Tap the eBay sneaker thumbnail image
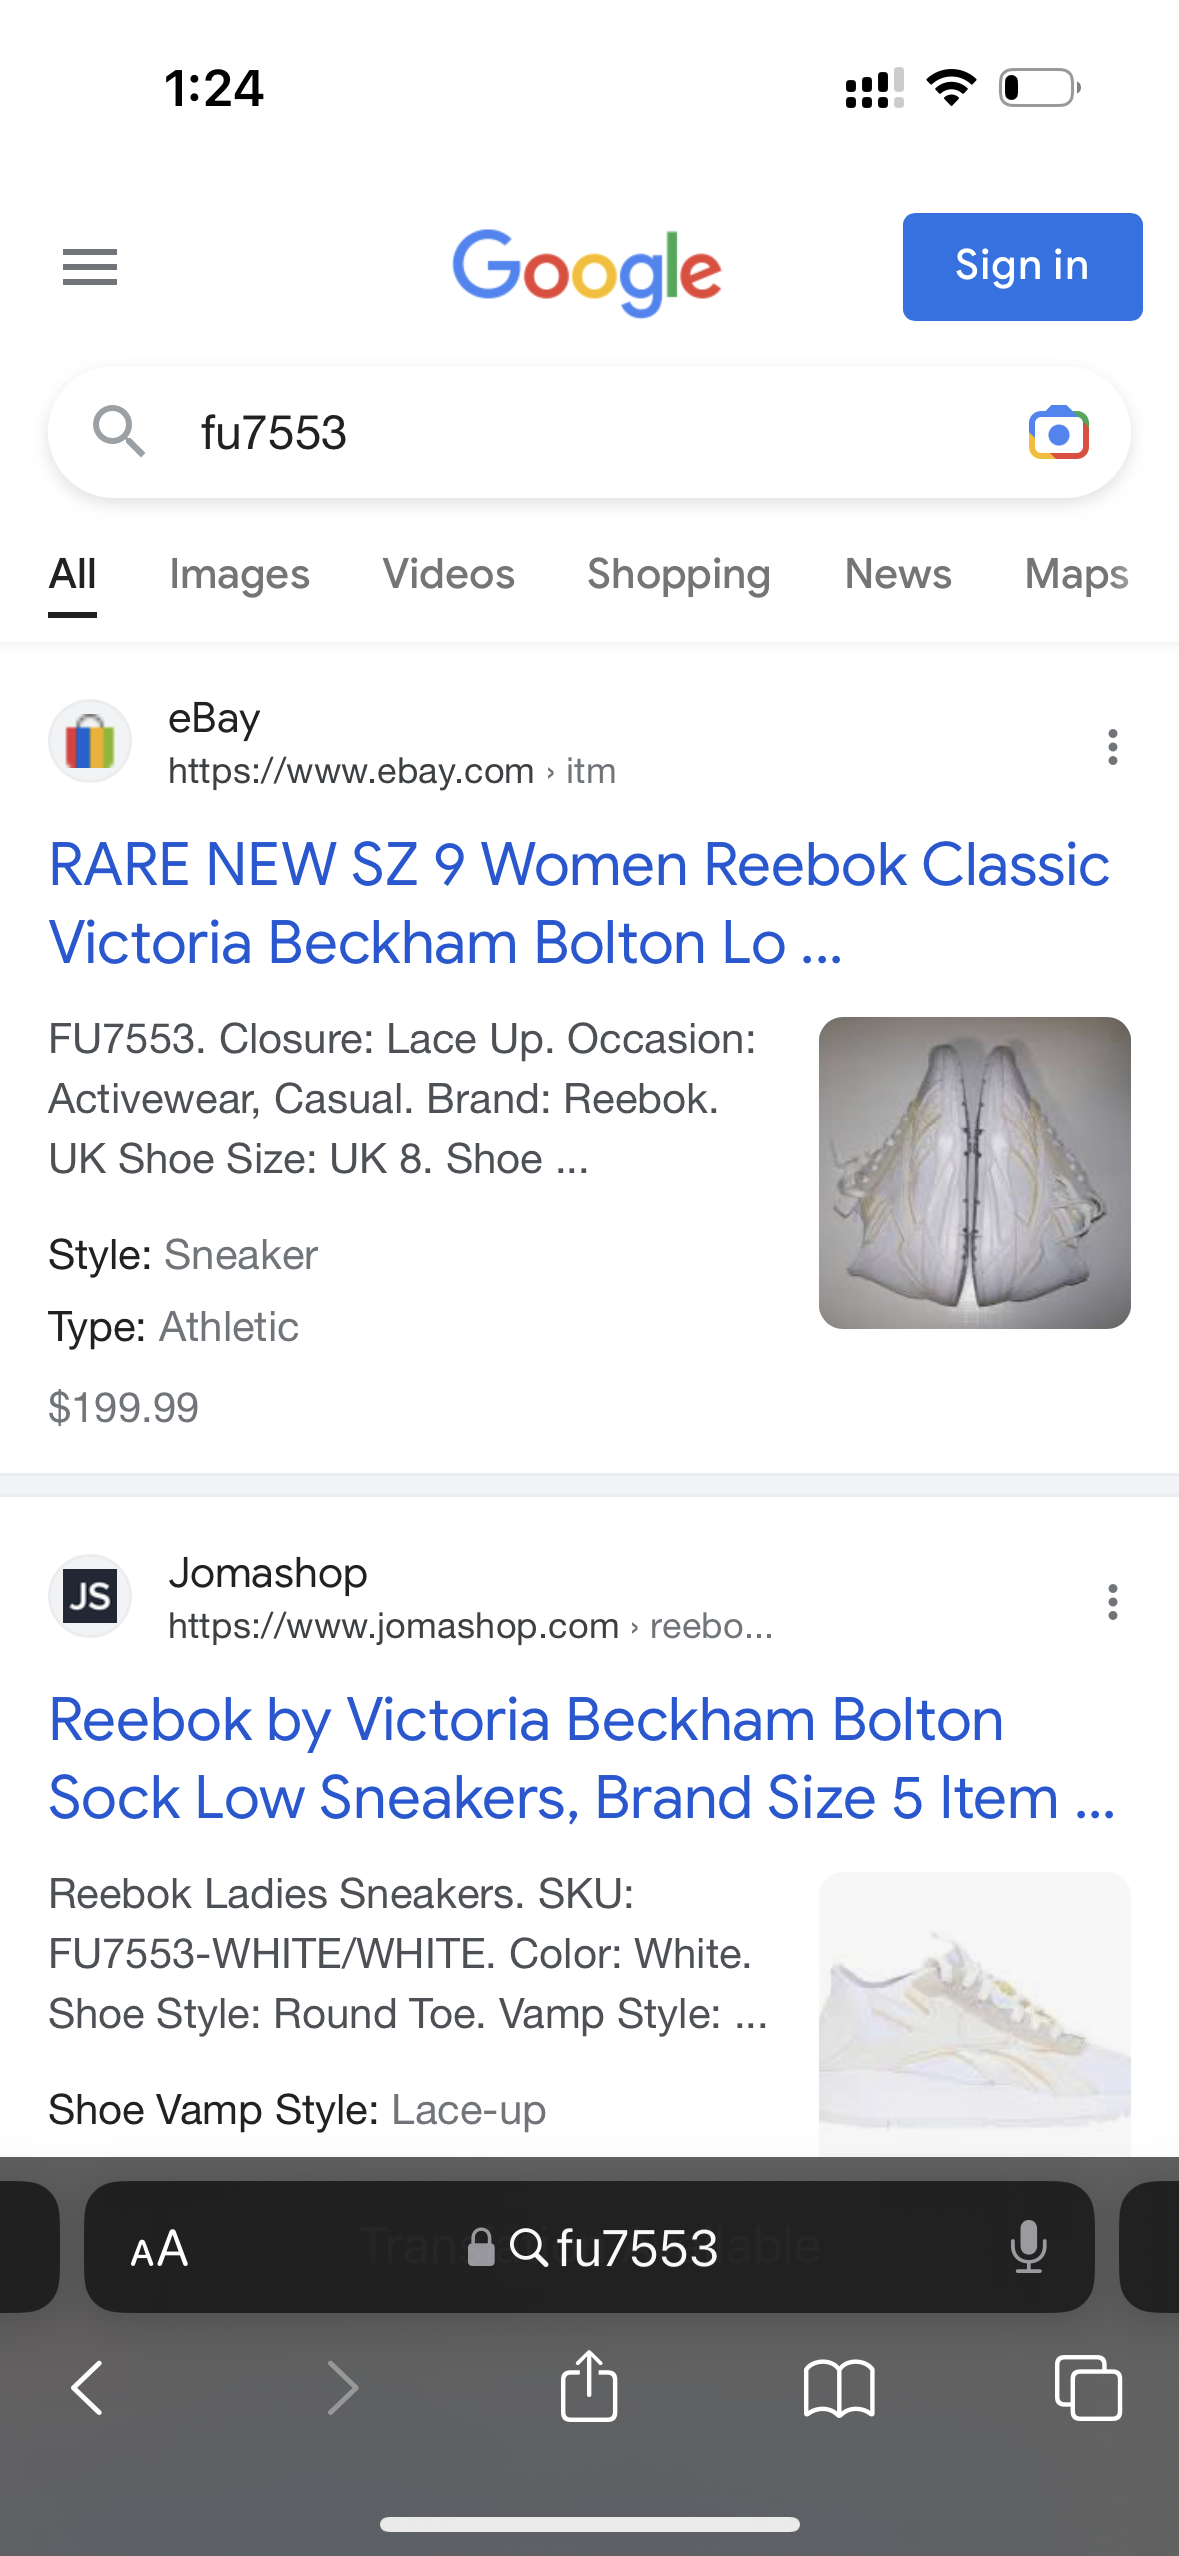The width and height of the screenshot is (1179, 2556). click(974, 1172)
